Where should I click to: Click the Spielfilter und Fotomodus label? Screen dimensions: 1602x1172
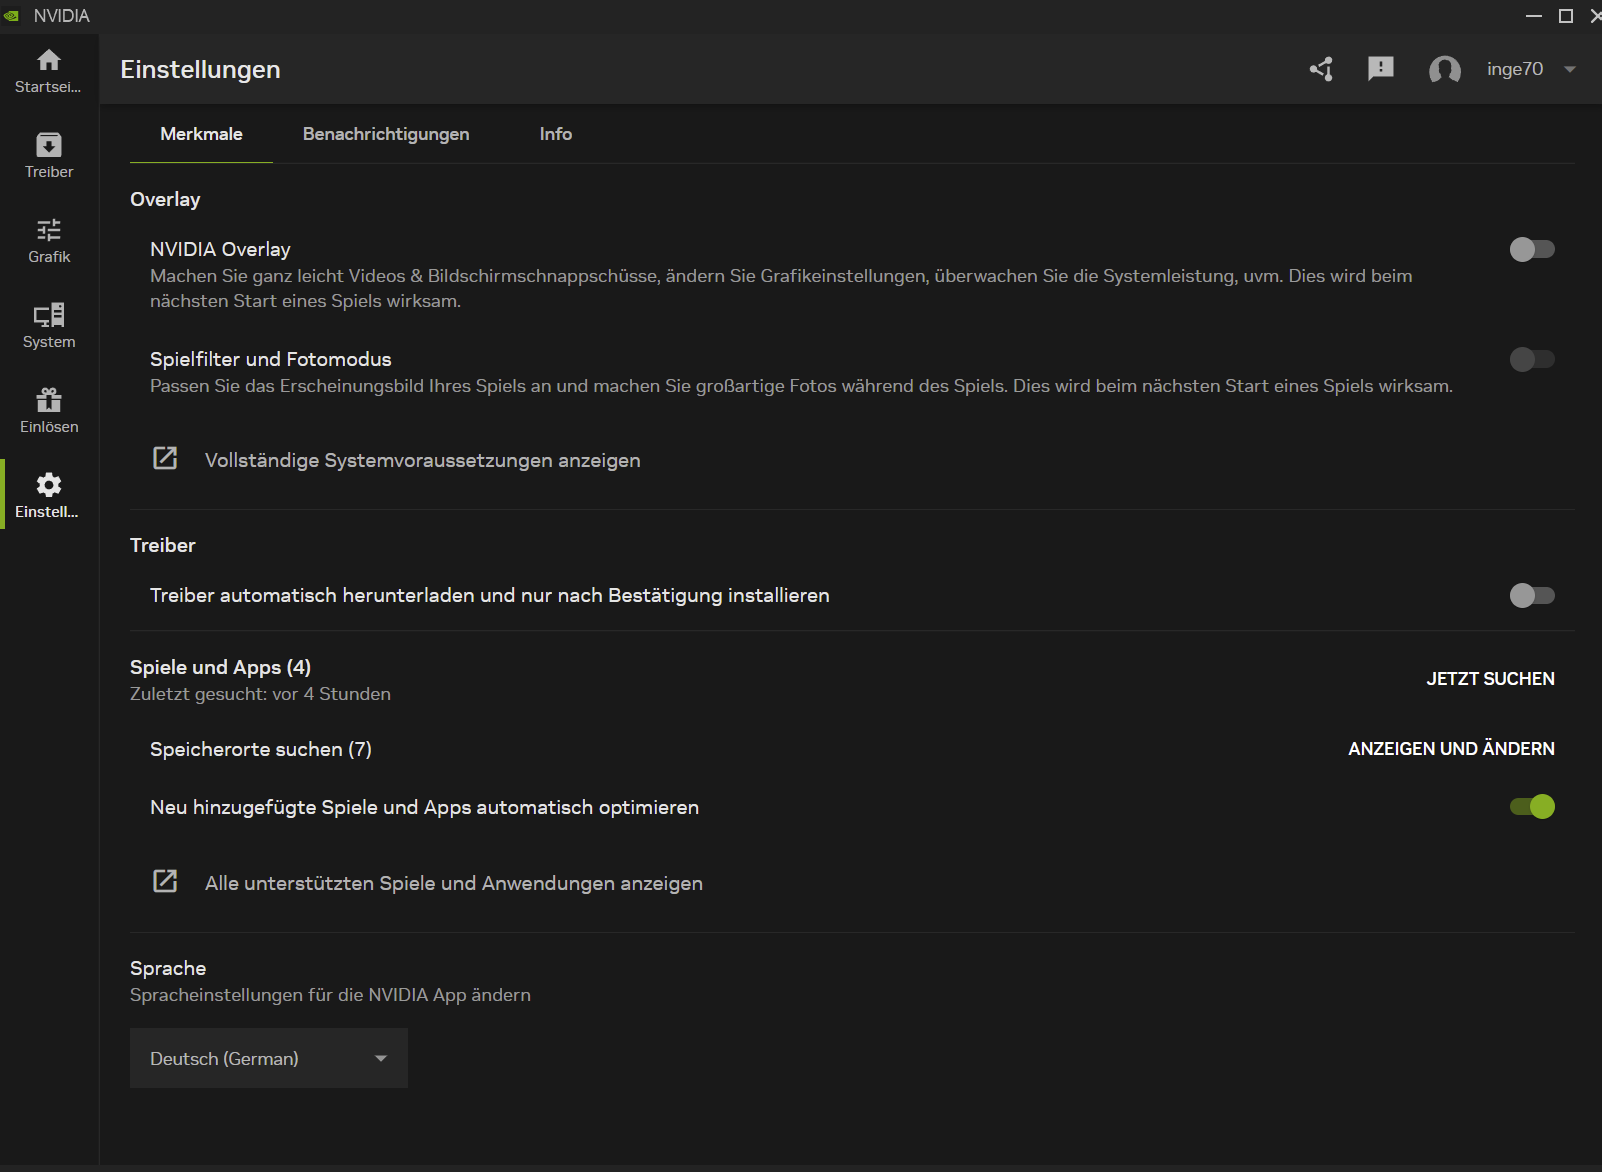click(271, 359)
